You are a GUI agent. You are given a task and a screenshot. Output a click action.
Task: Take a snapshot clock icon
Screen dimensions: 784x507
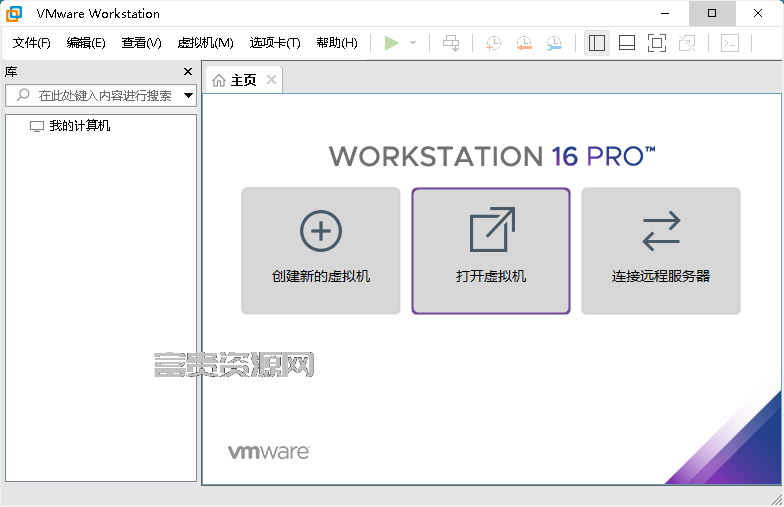coord(493,43)
